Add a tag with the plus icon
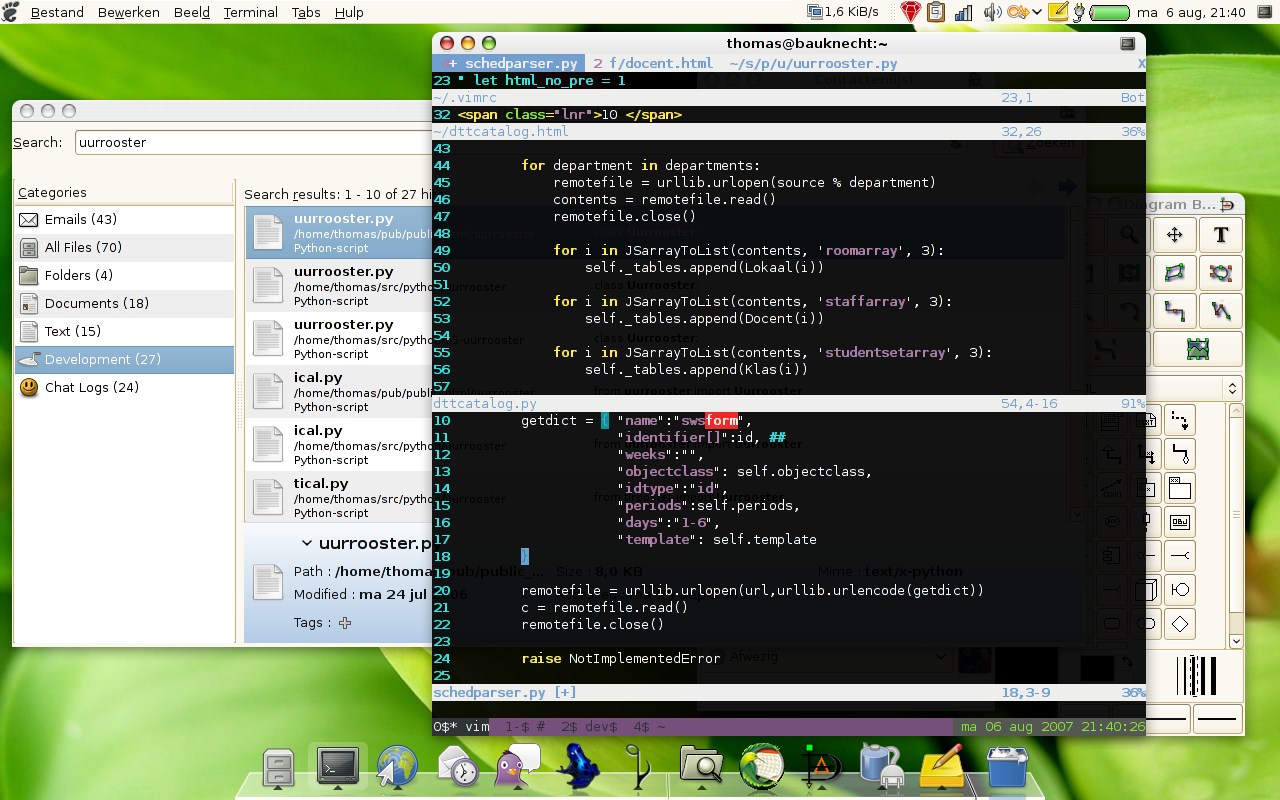1280x800 pixels. [x=345, y=623]
